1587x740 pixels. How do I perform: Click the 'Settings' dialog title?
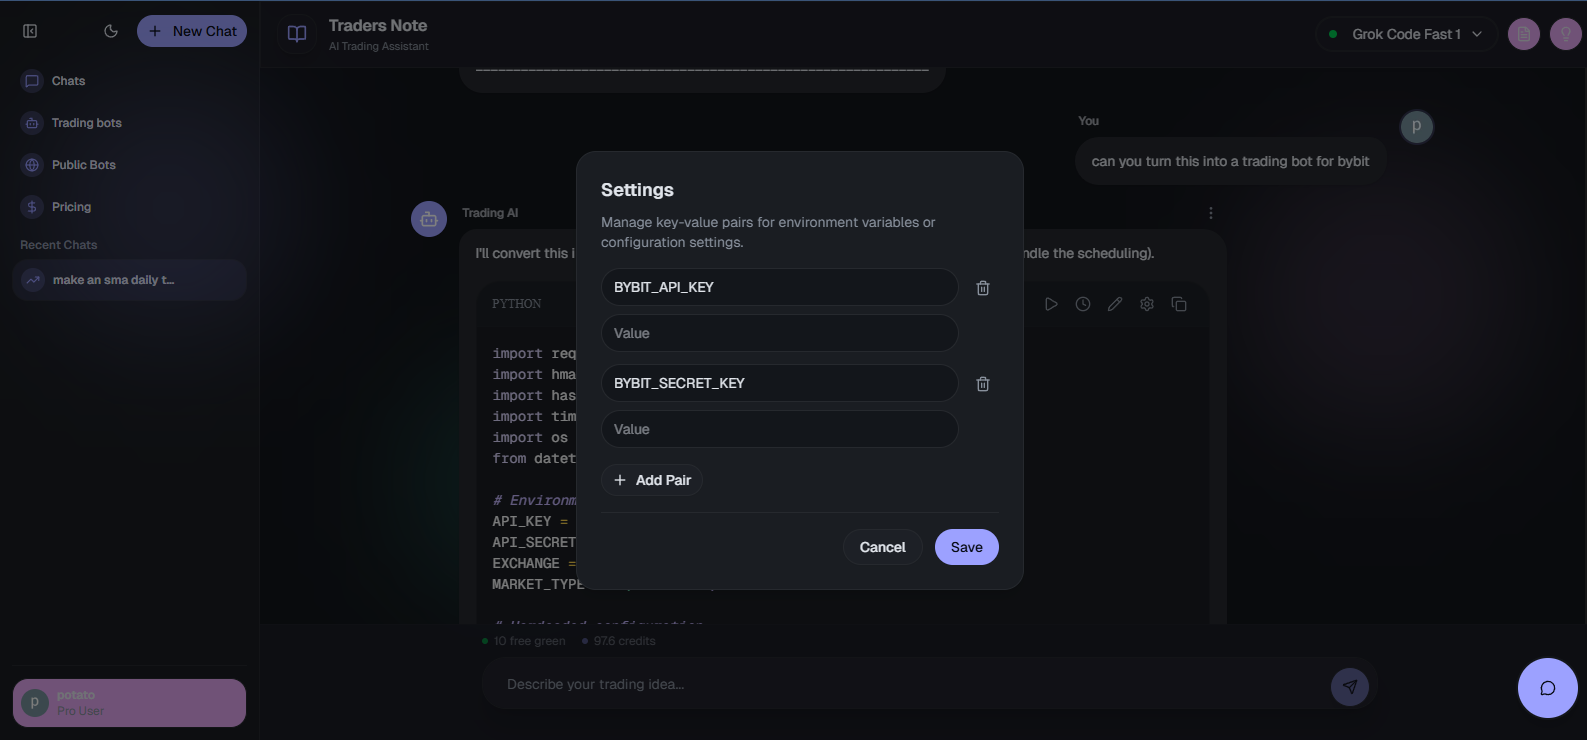pyautogui.click(x=637, y=190)
